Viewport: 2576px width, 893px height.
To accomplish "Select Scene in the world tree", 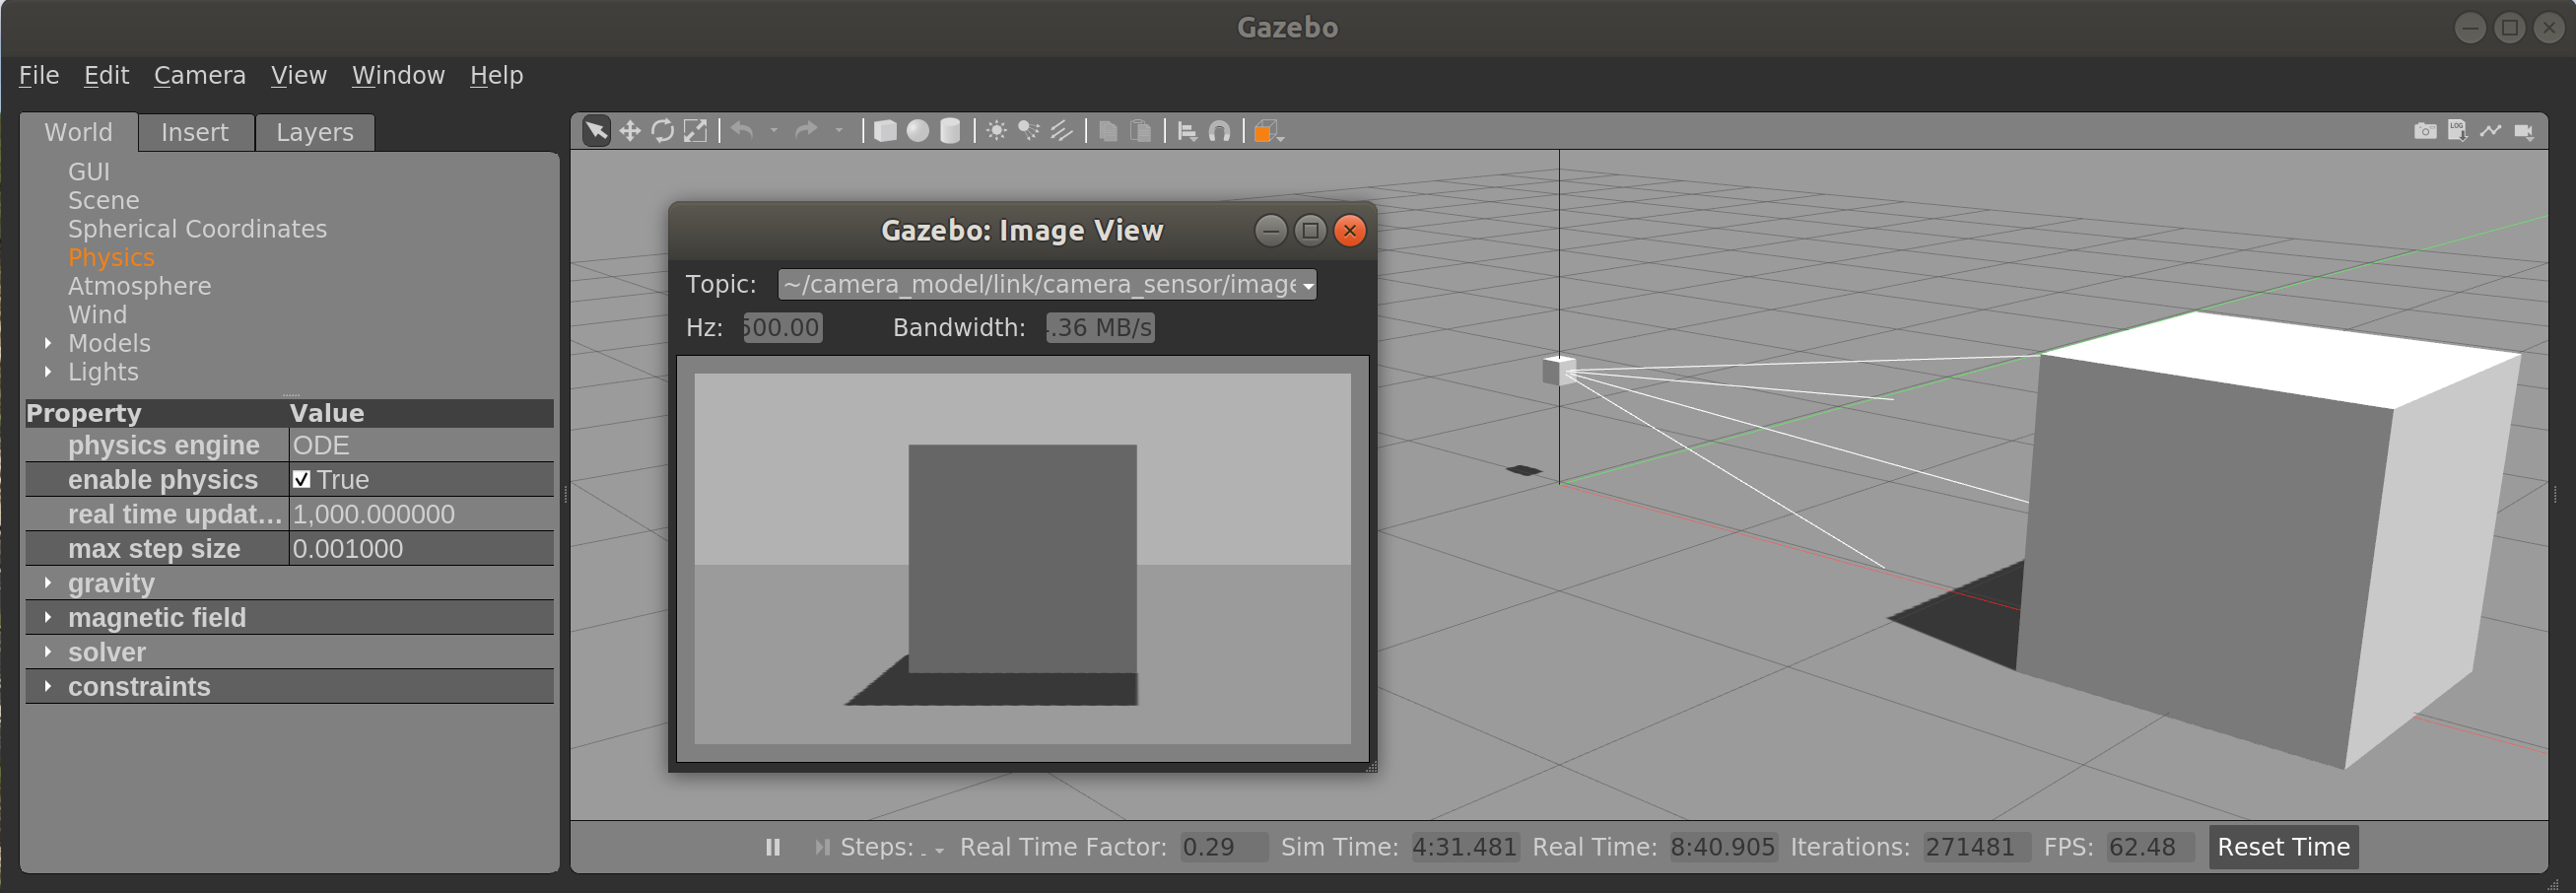I will pos(104,201).
